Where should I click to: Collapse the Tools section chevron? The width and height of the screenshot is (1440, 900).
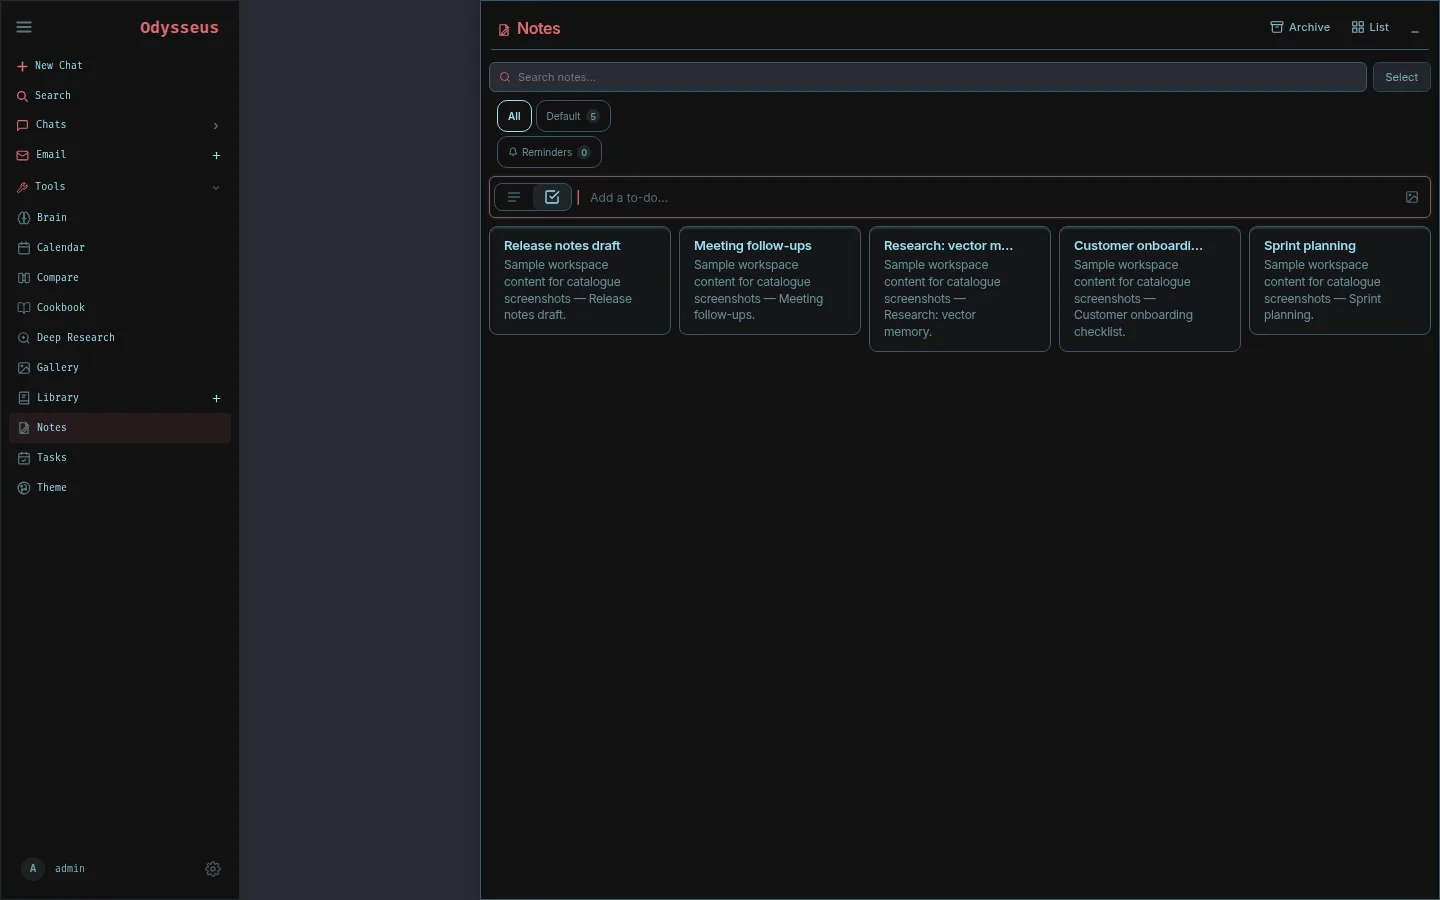[x=215, y=187]
